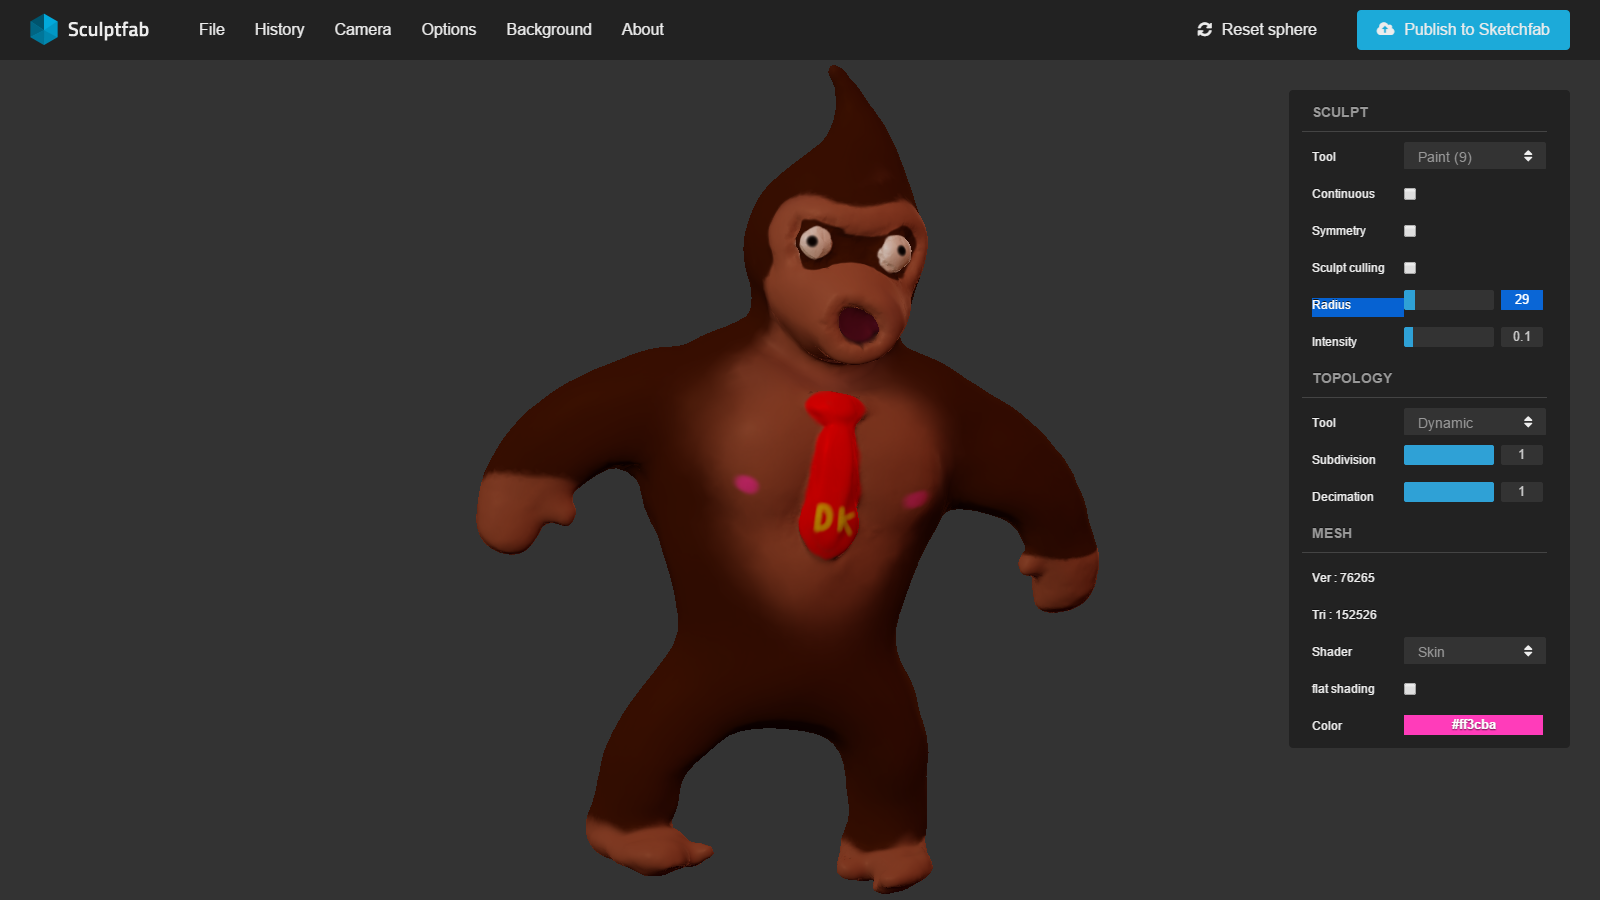
Task: Click the vertex count text Ver : 76265
Action: [x=1343, y=578]
